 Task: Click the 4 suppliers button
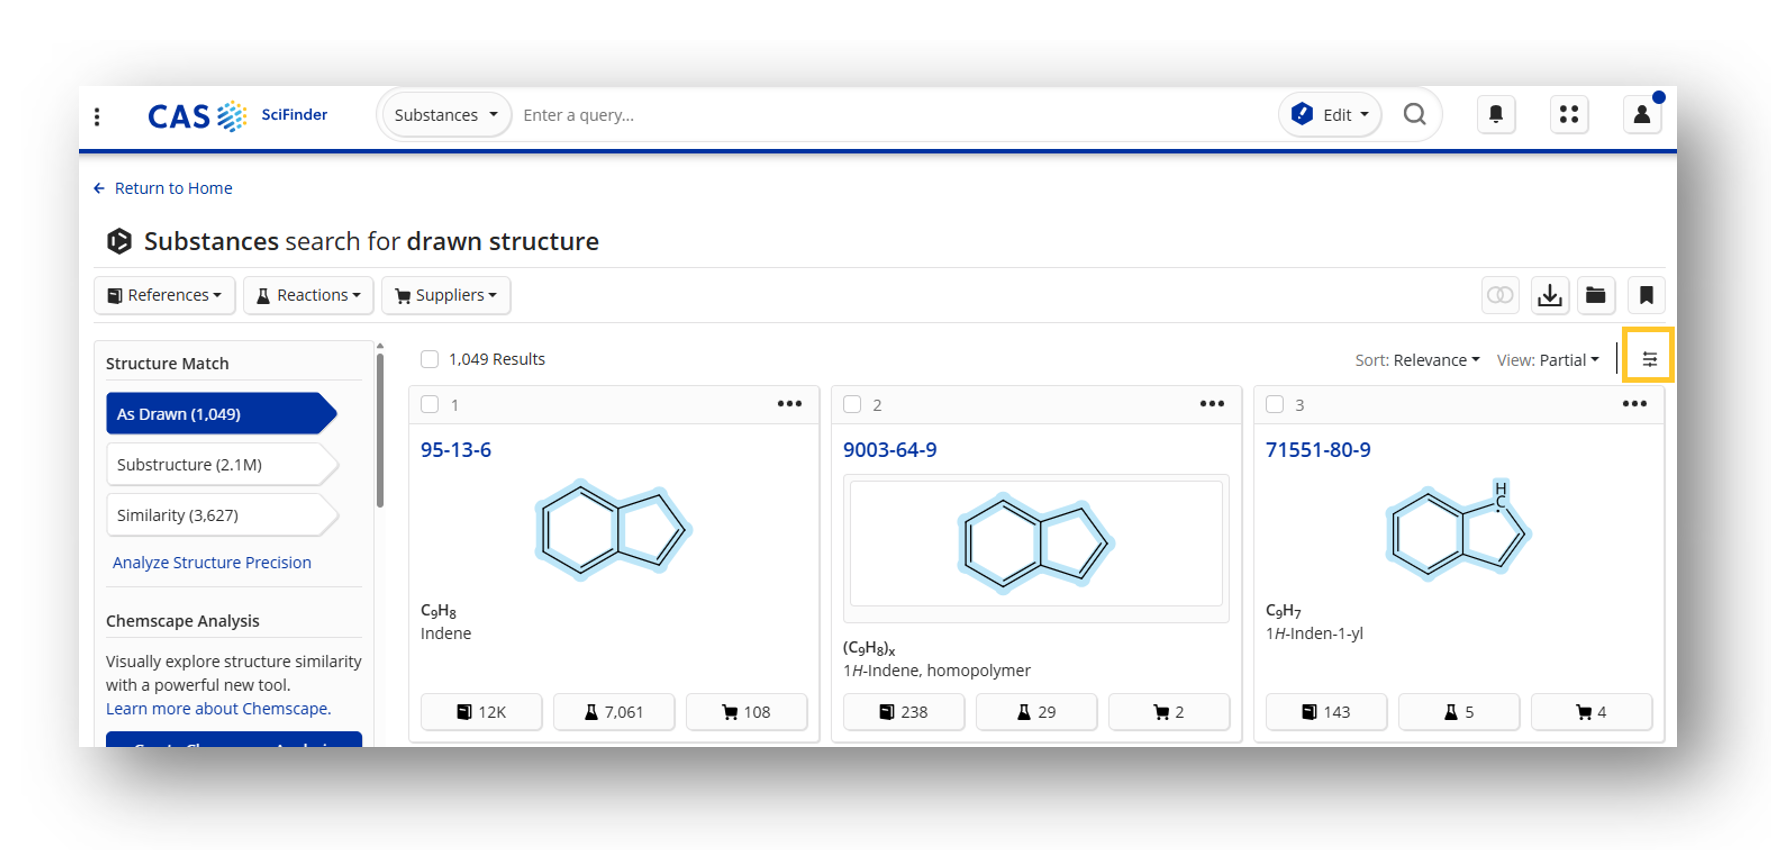pos(1591,712)
